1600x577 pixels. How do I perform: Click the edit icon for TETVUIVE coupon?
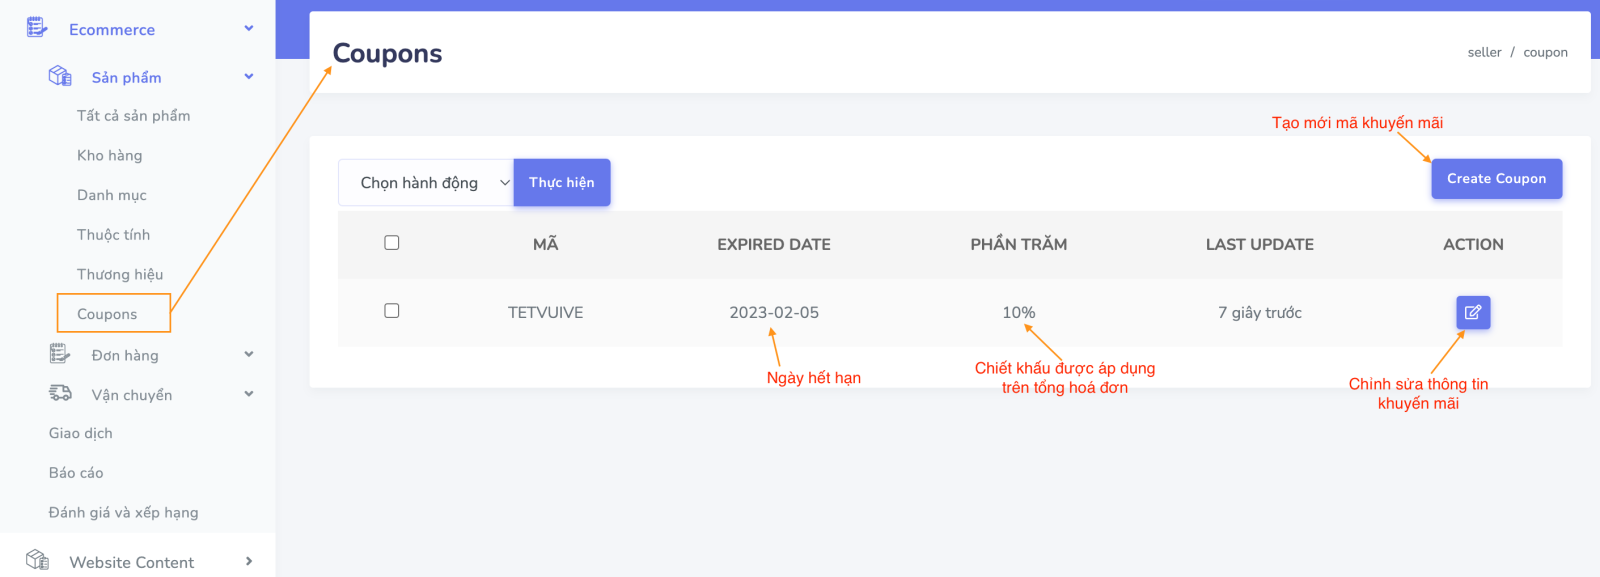1472,312
